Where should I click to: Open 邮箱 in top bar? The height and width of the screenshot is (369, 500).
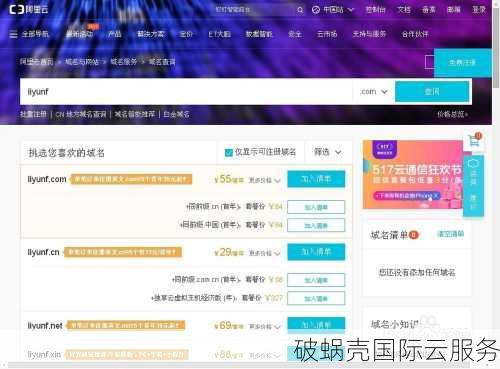pos(453,10)
